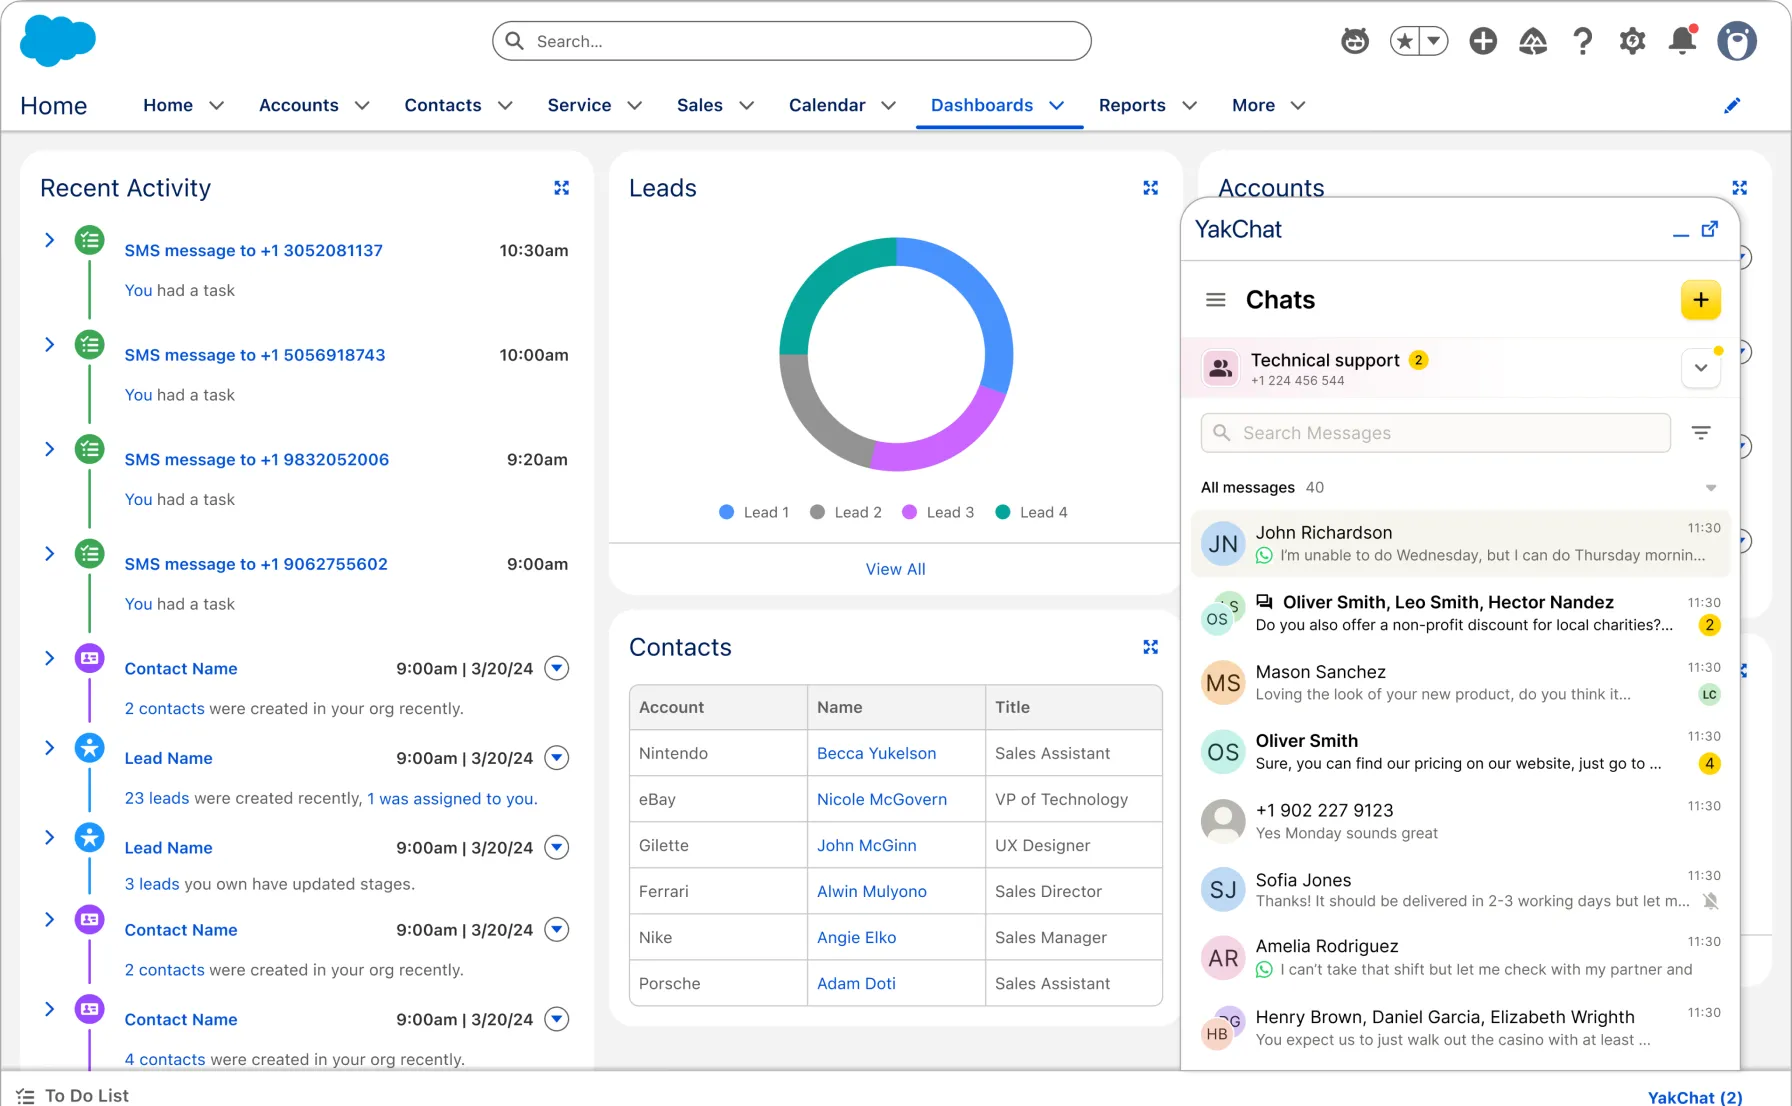Open contact Becca Yukelson
The height and width of the screenshot is (1106, 1792).
[877, 753]
